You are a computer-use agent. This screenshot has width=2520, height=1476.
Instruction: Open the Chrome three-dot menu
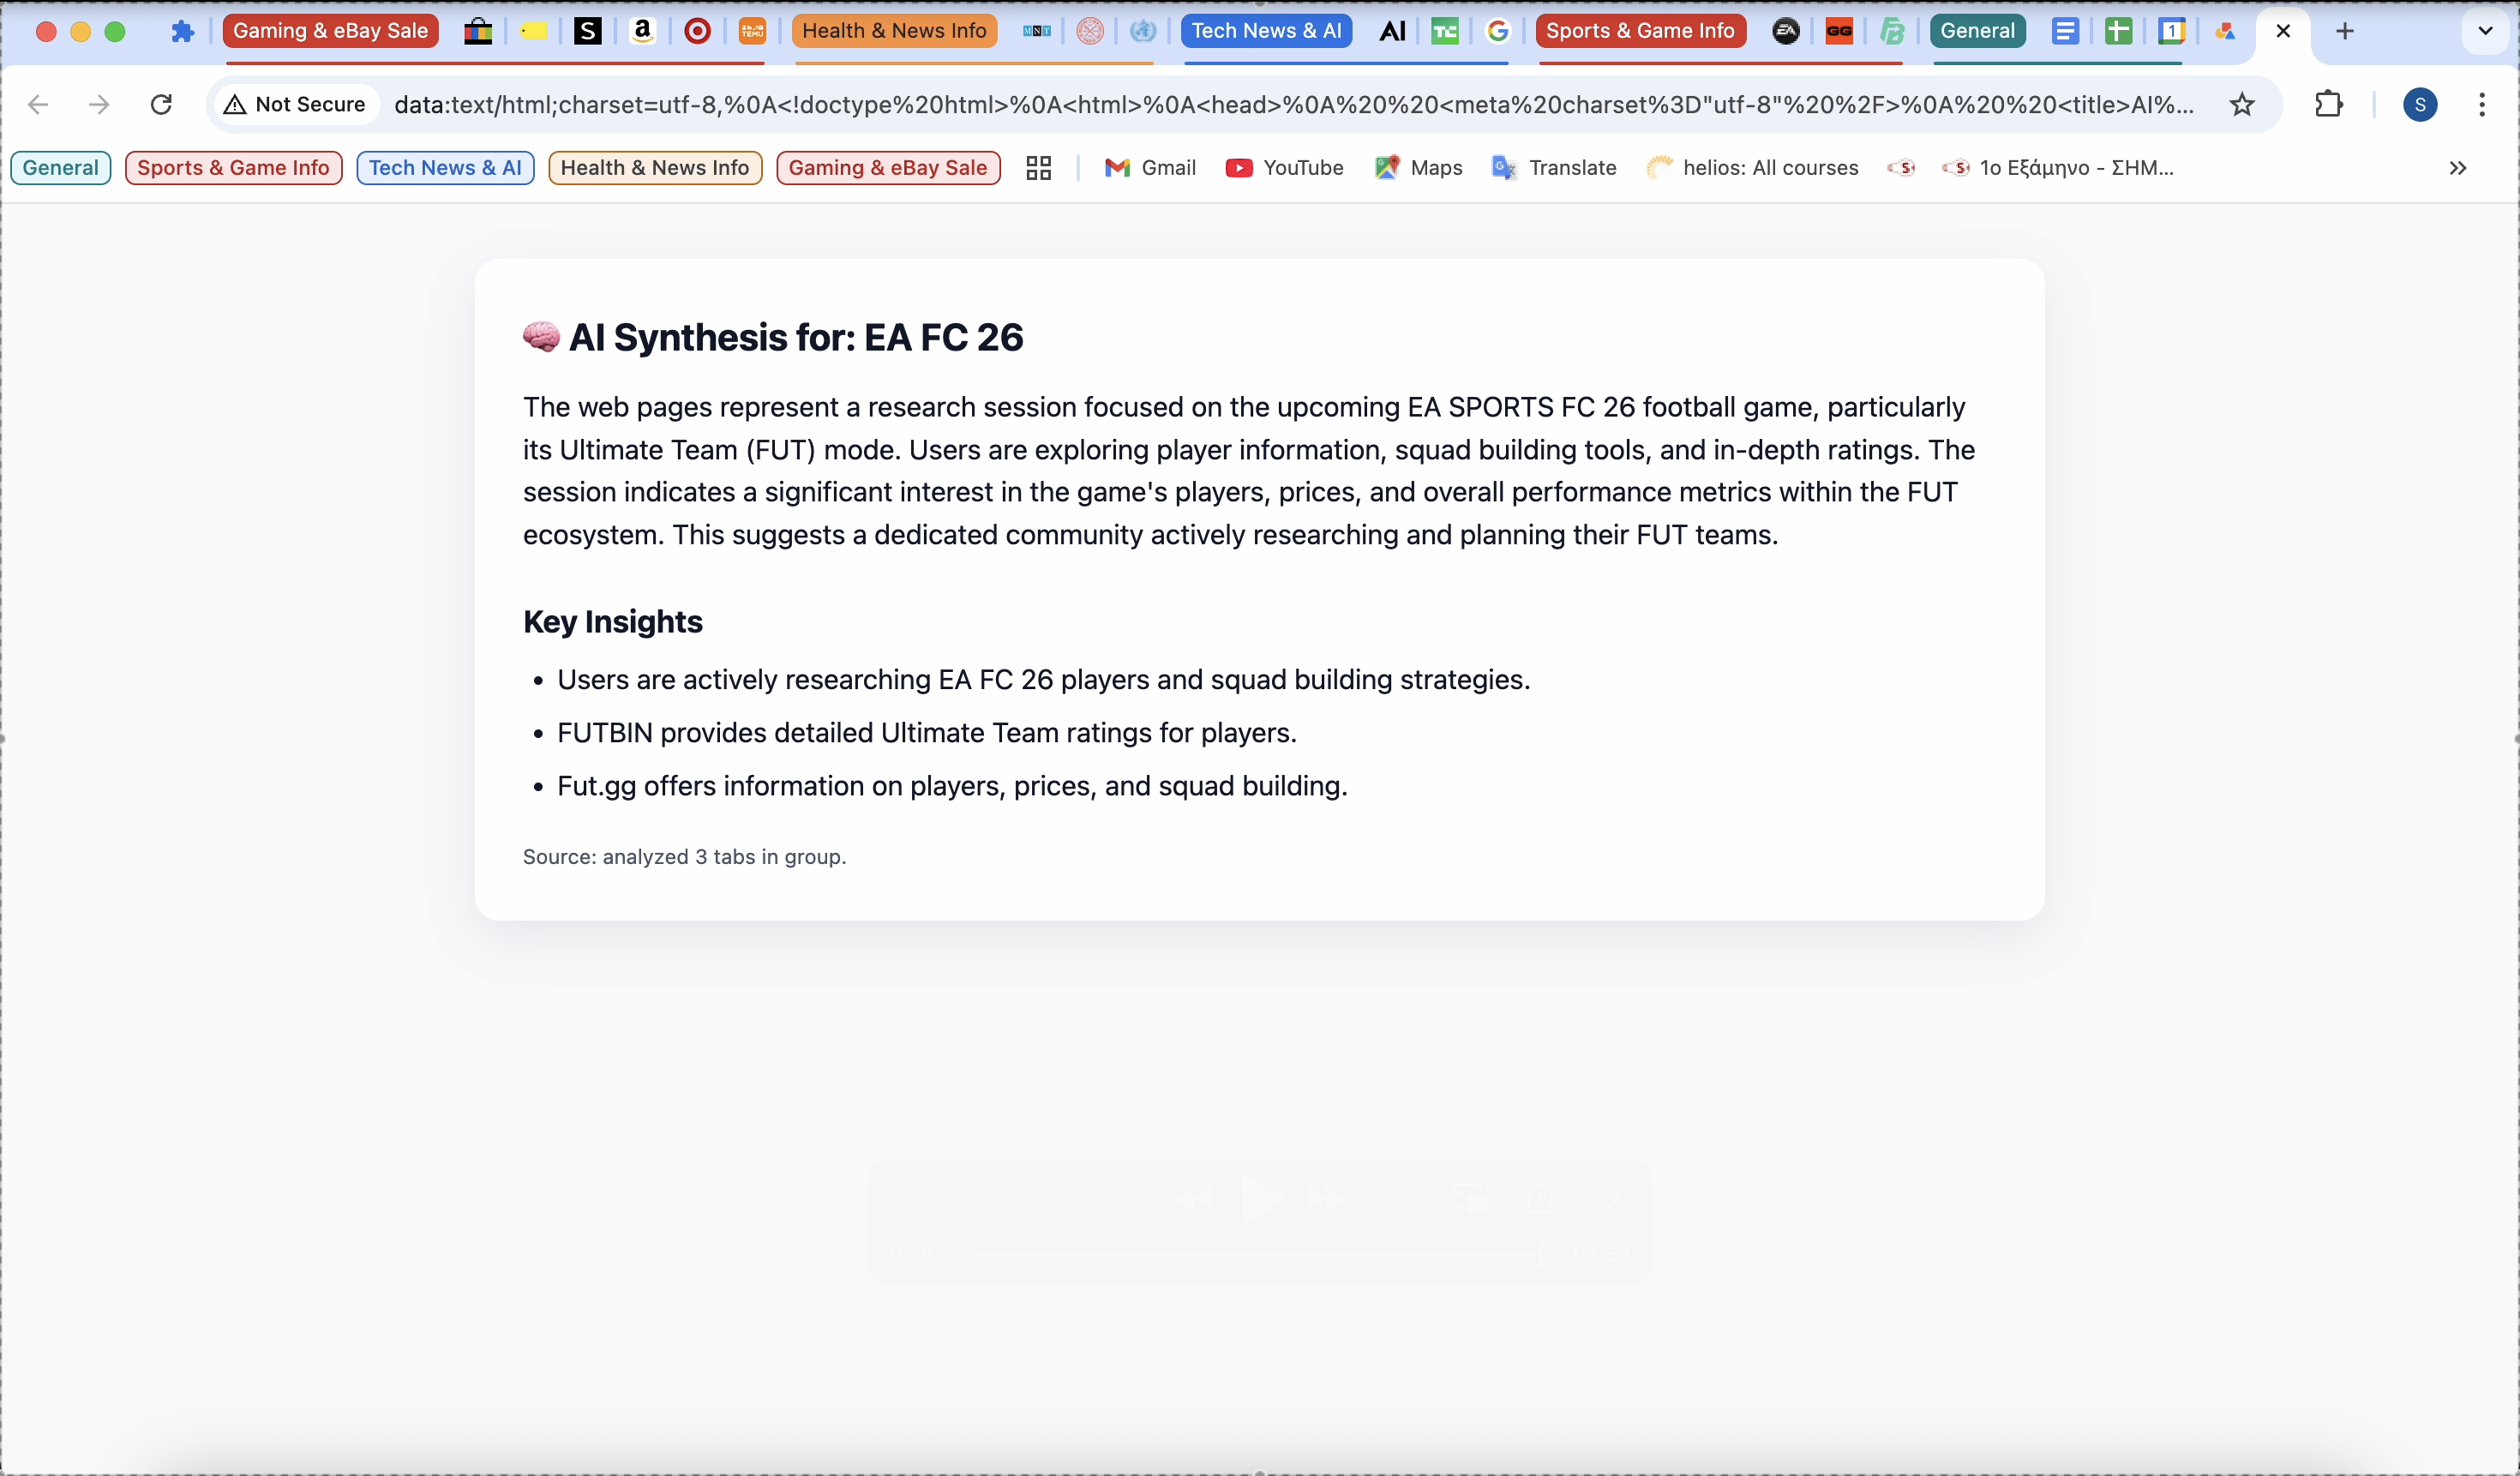(2482, 104)
